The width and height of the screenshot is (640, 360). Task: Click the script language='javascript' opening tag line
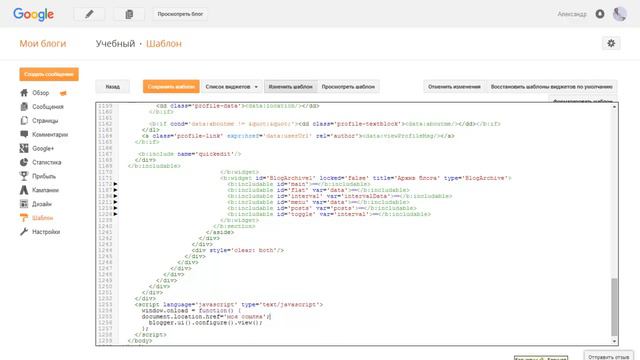coord(229,304)
